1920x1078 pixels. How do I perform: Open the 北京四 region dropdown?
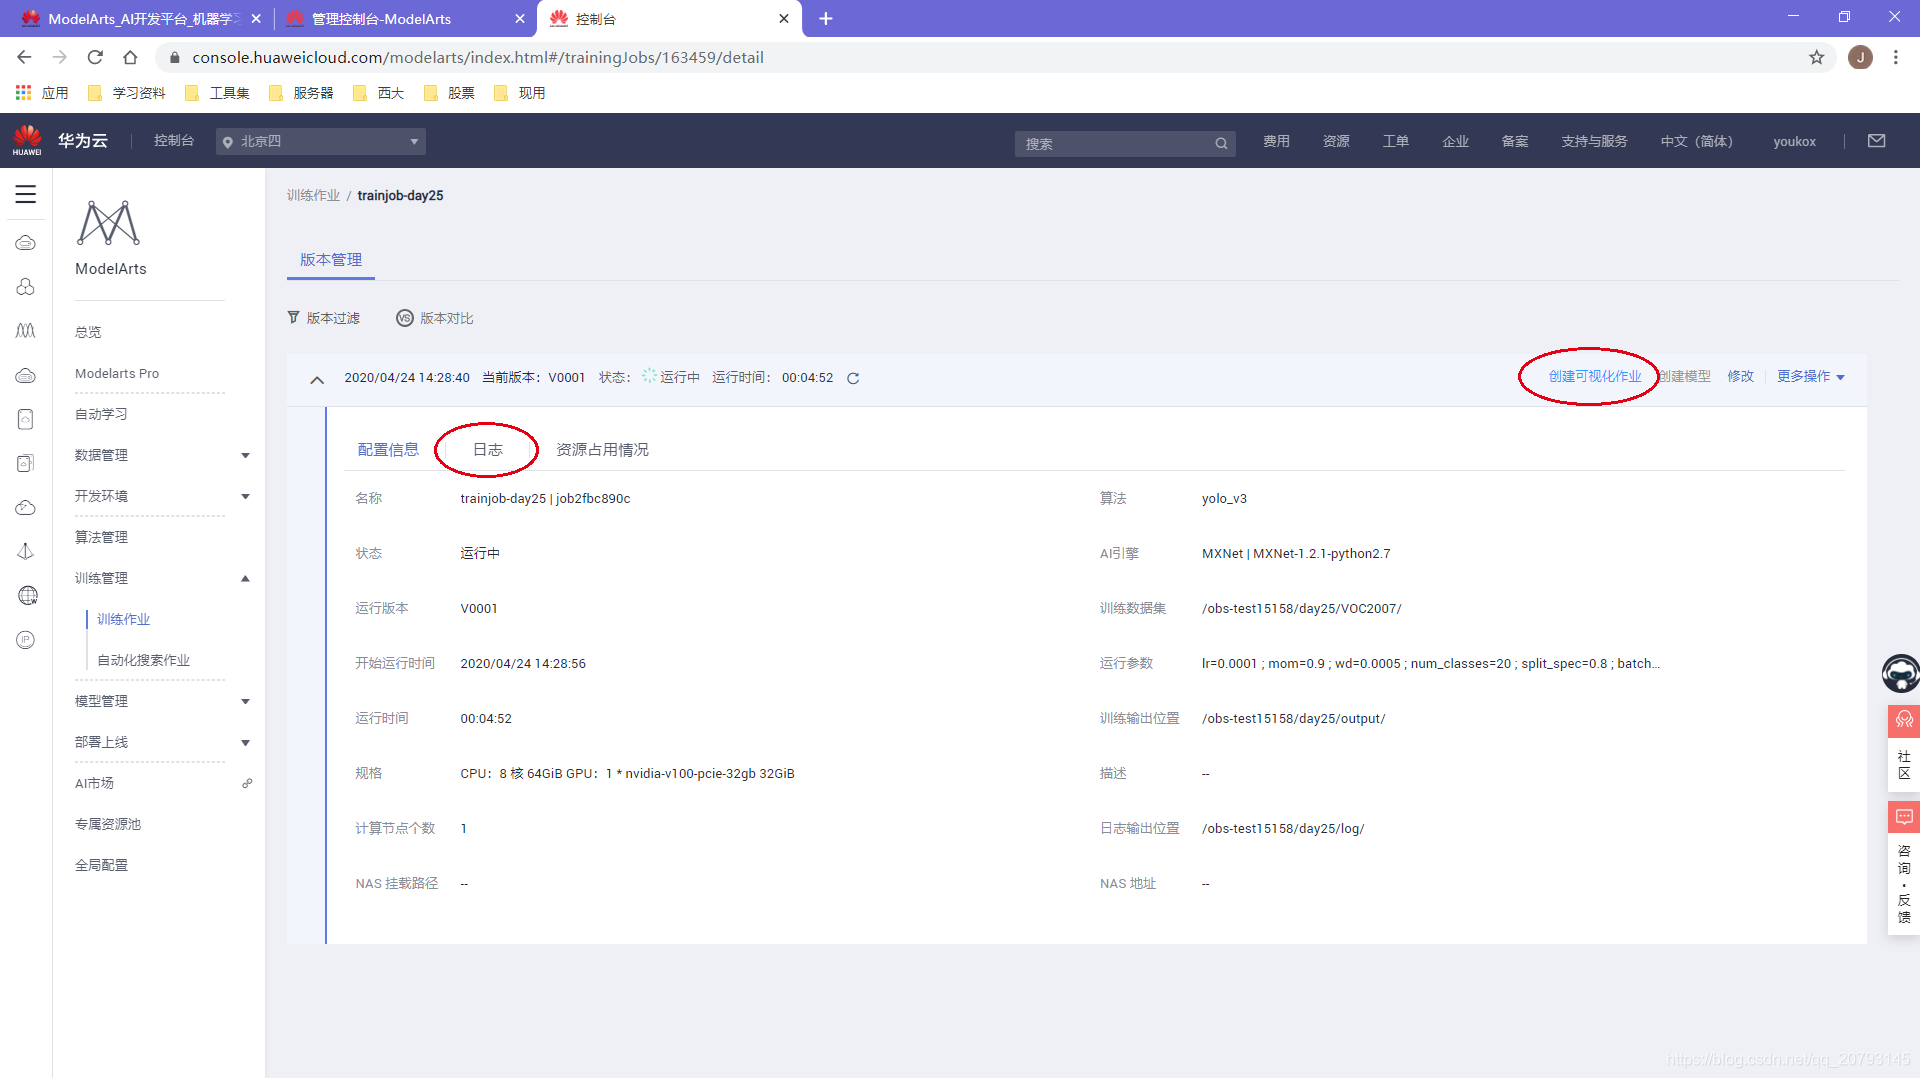(x=321, y=141)
